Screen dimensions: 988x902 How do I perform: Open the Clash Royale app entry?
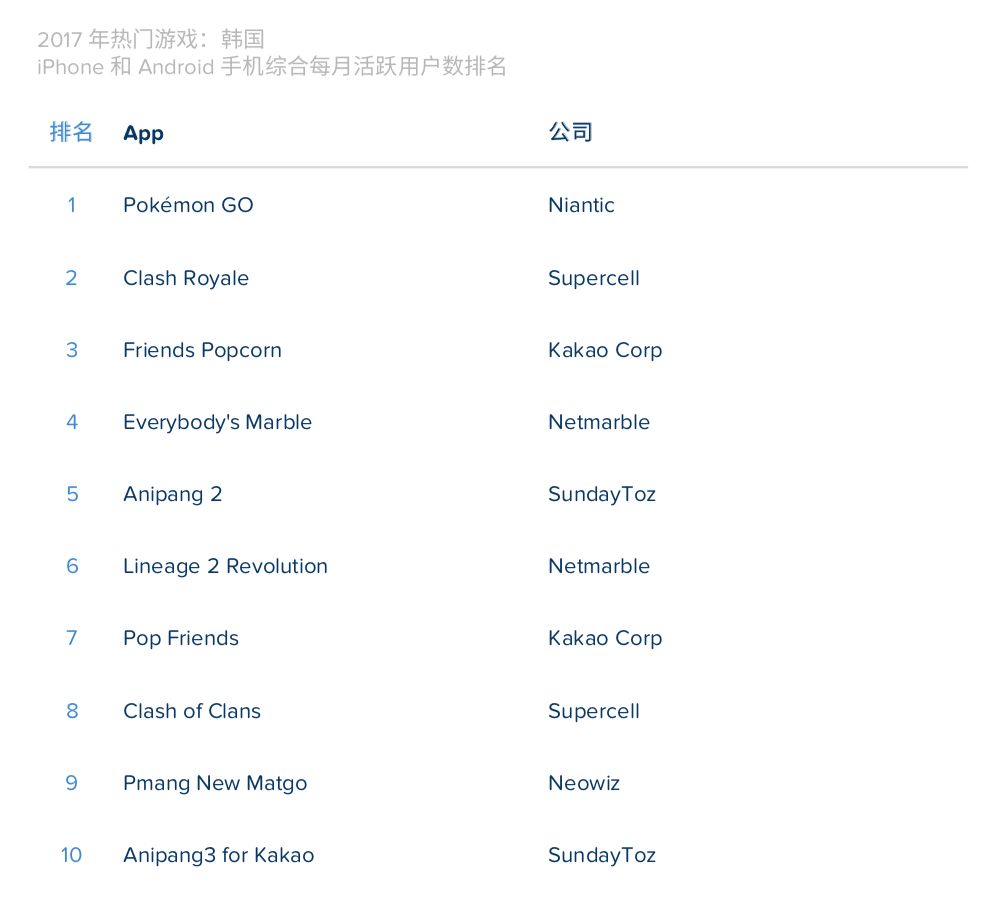pyautogui.click(x=186, y=278)
